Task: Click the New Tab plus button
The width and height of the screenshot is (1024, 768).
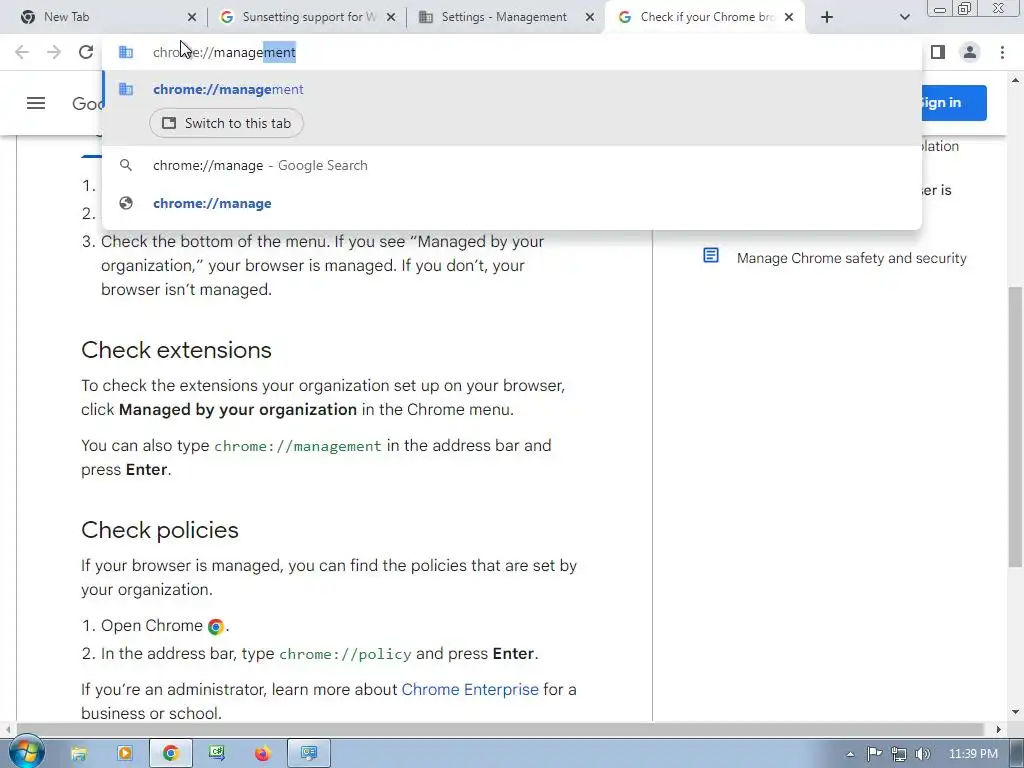Action: tap(827, 17)
